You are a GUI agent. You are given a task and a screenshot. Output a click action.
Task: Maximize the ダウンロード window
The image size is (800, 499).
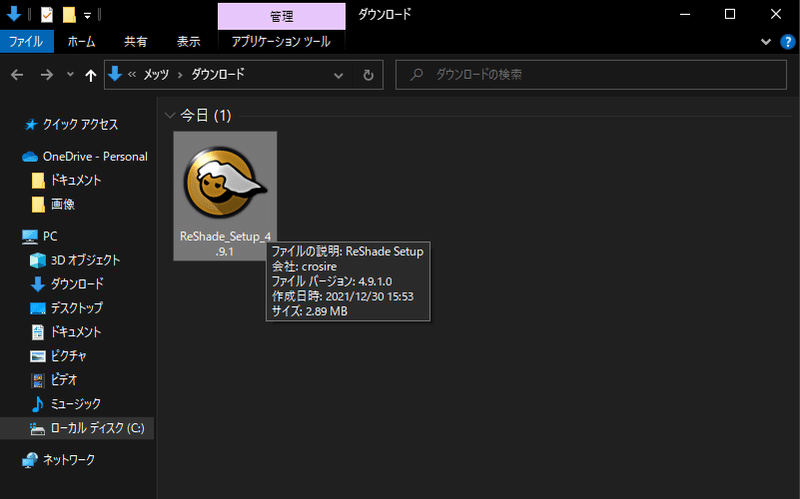(730, 14)
